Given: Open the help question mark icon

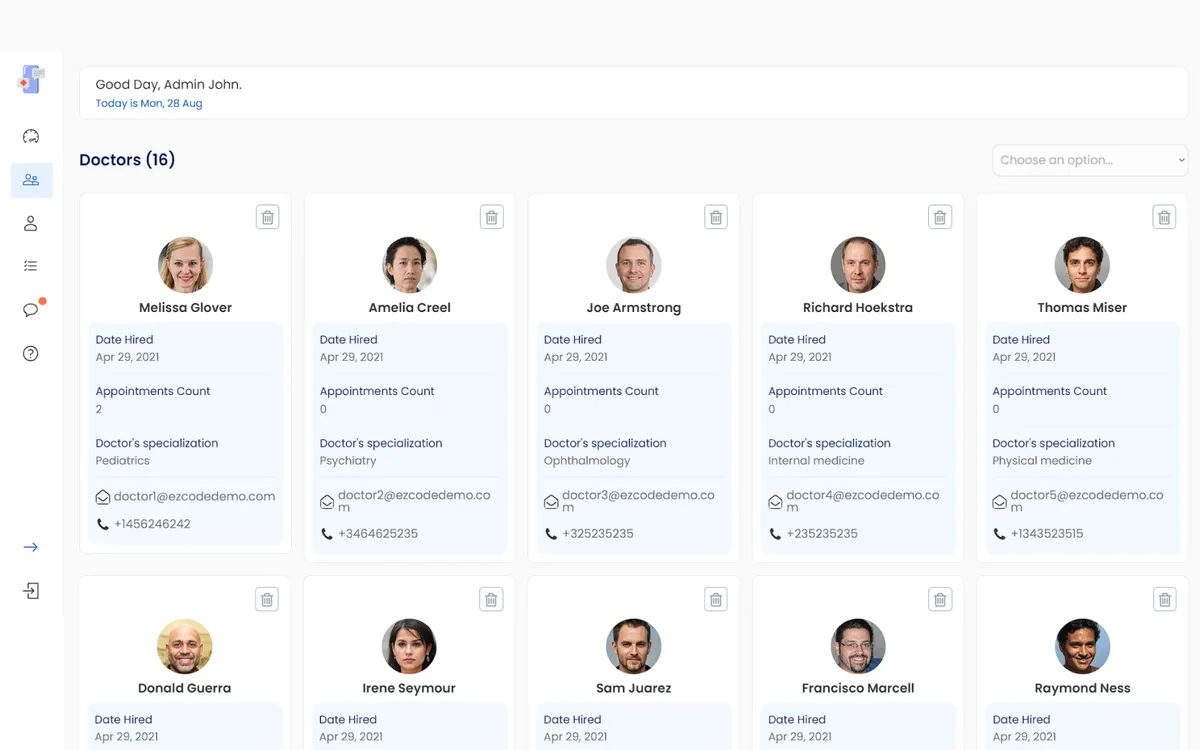Looking at the screenshot, I should [31, 353].
